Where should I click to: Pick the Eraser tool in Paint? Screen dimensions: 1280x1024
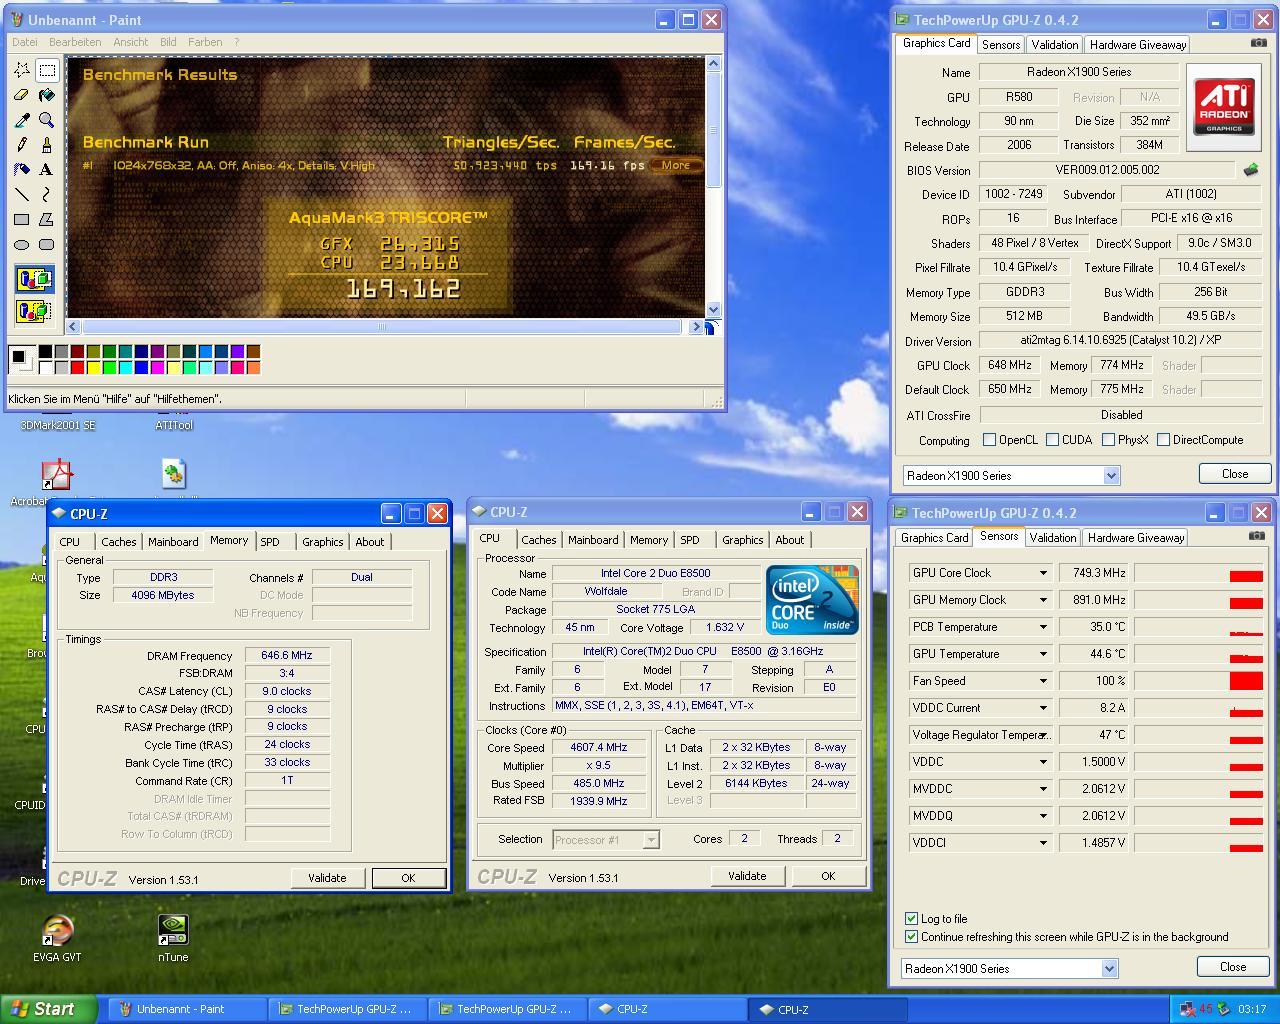point(22,95)
